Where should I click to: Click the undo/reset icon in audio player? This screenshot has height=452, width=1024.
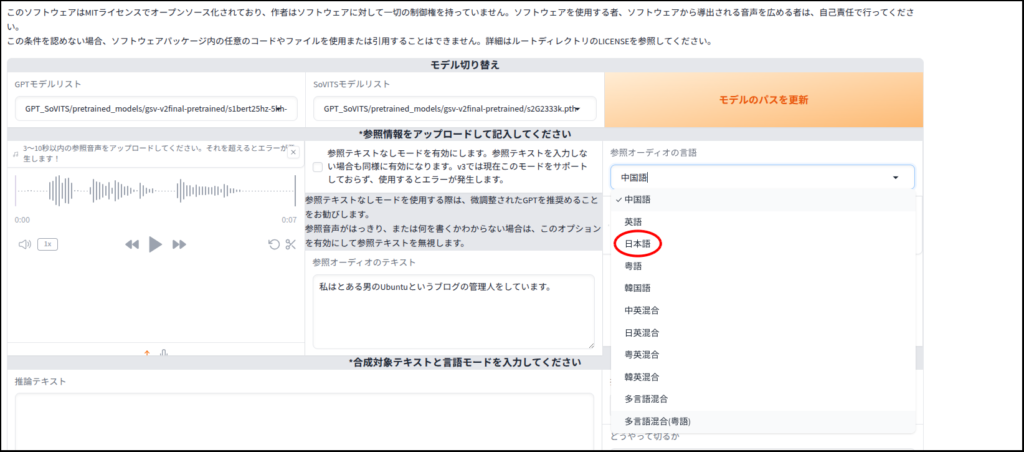pos(274,244)
